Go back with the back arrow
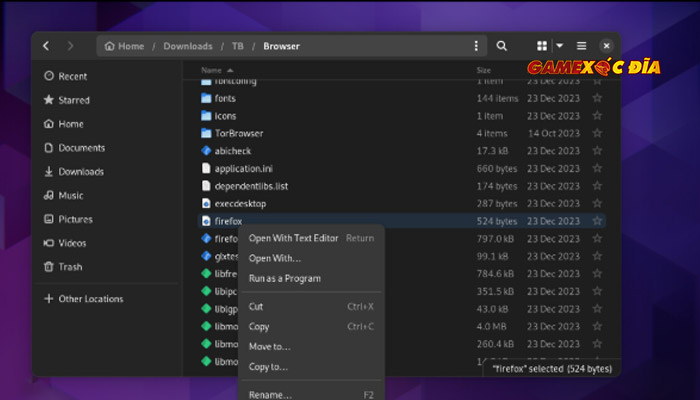Screen dimensions: 700x400 [46, 46]
